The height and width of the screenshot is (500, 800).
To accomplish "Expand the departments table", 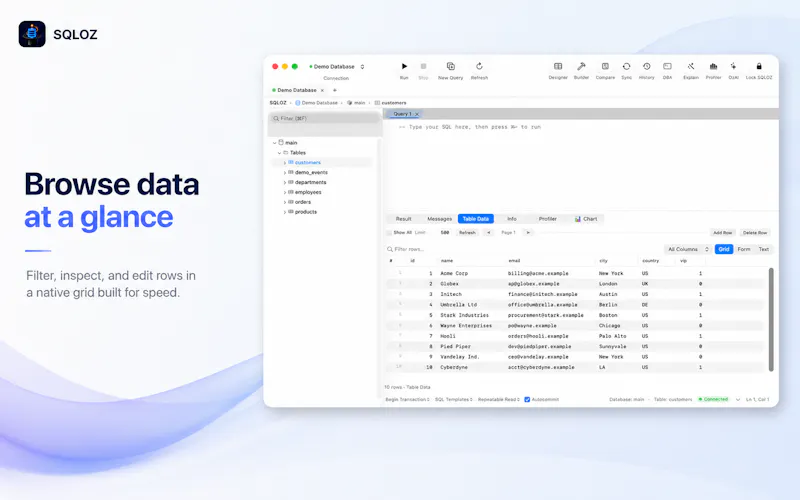I will pos(285,182).
